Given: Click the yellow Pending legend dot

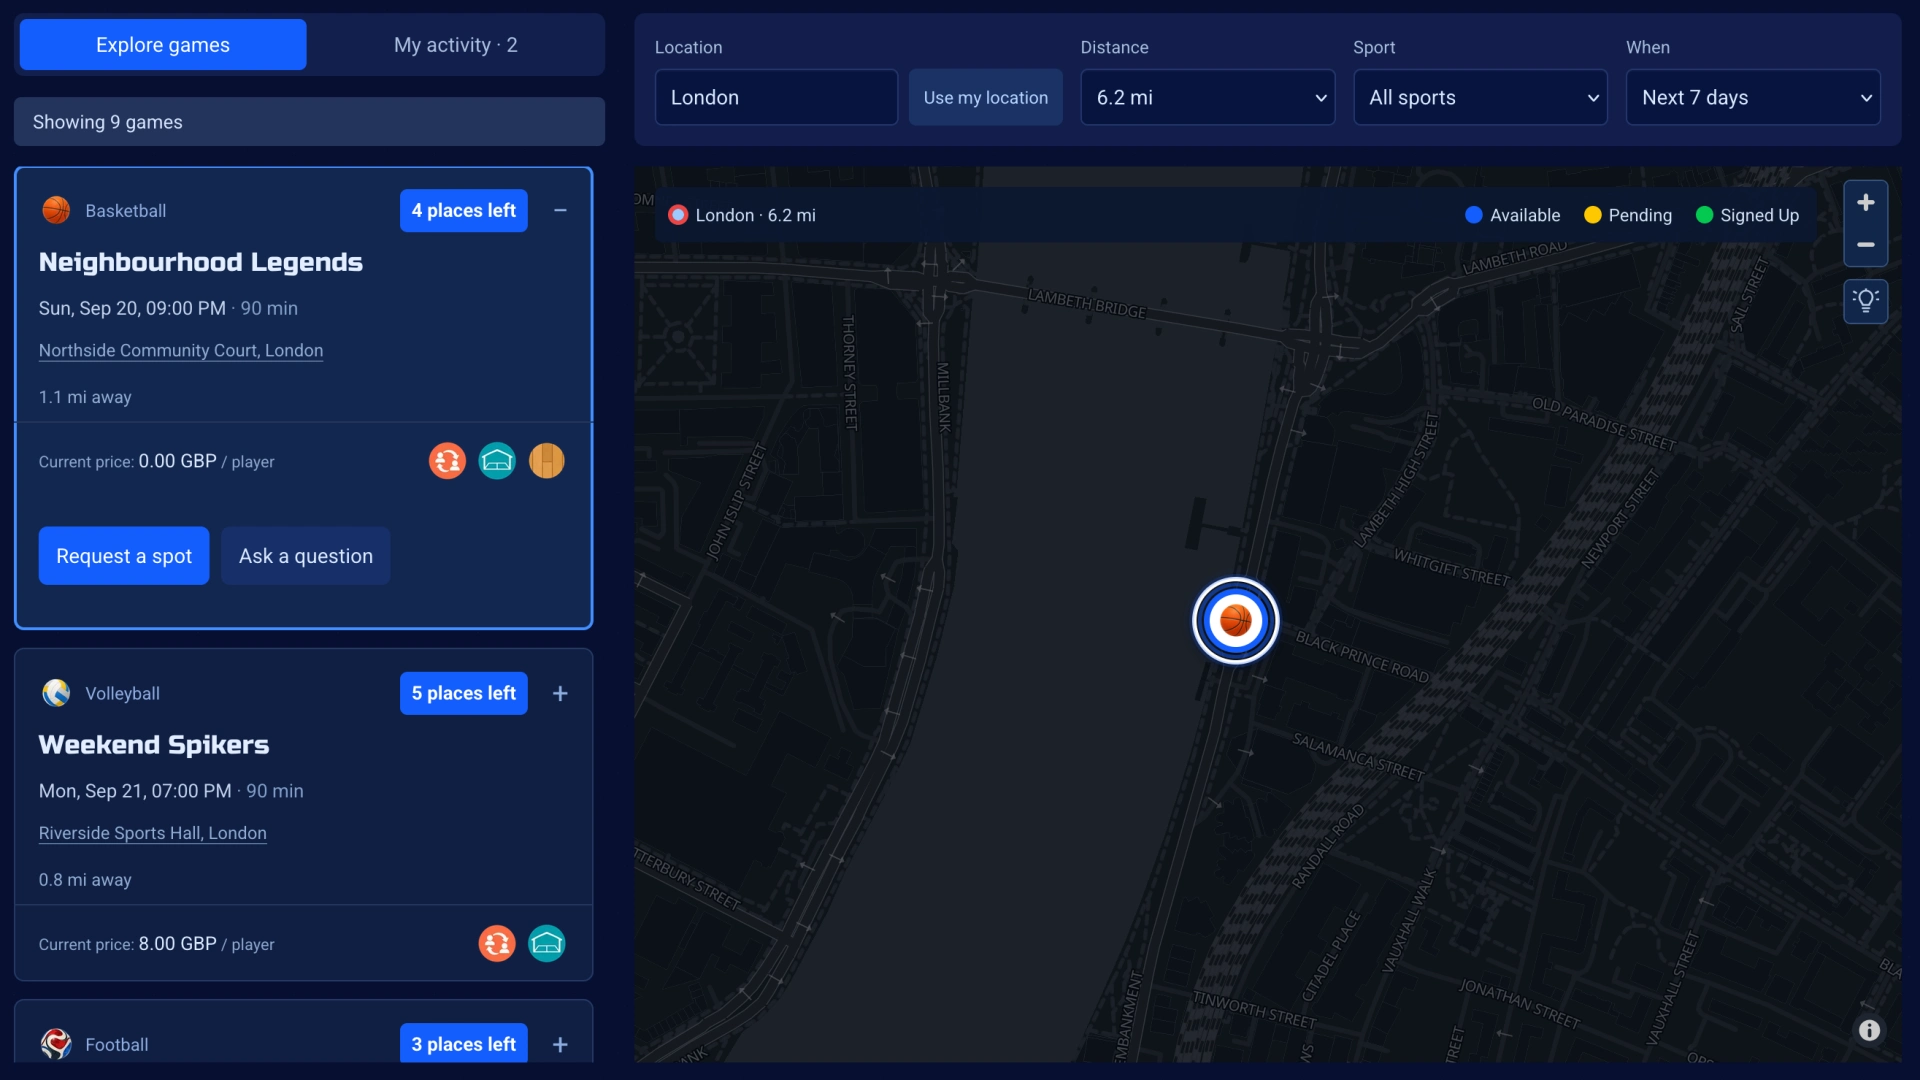Looking at the screenshot, I should pos(1593,215).
